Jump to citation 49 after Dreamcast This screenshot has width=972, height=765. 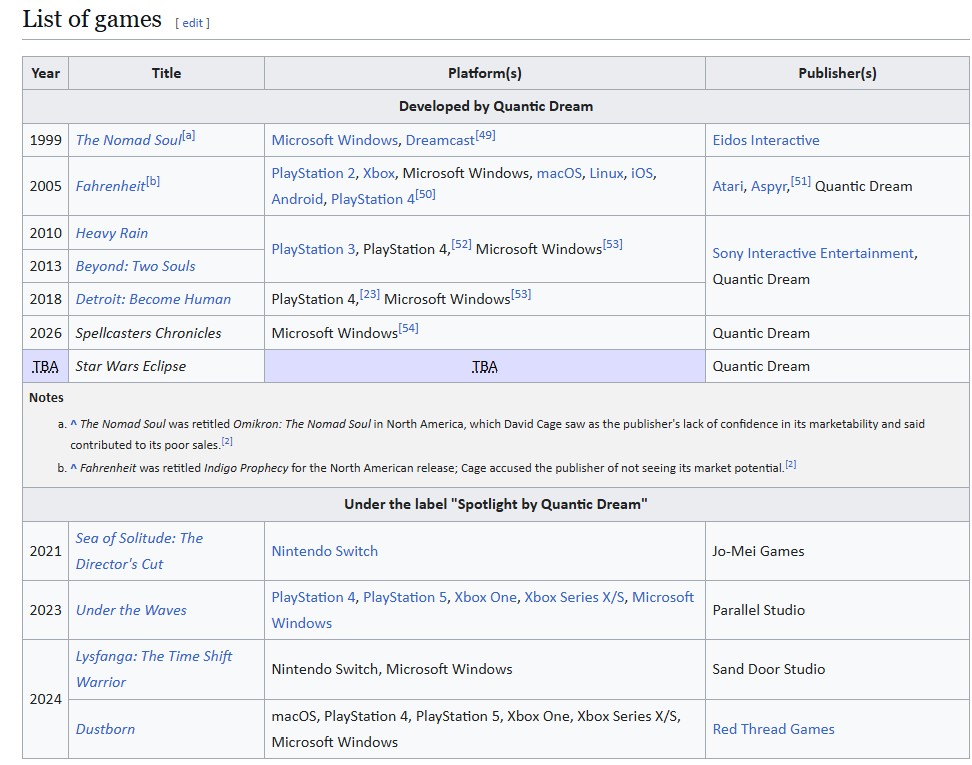(x=485, y=135)
